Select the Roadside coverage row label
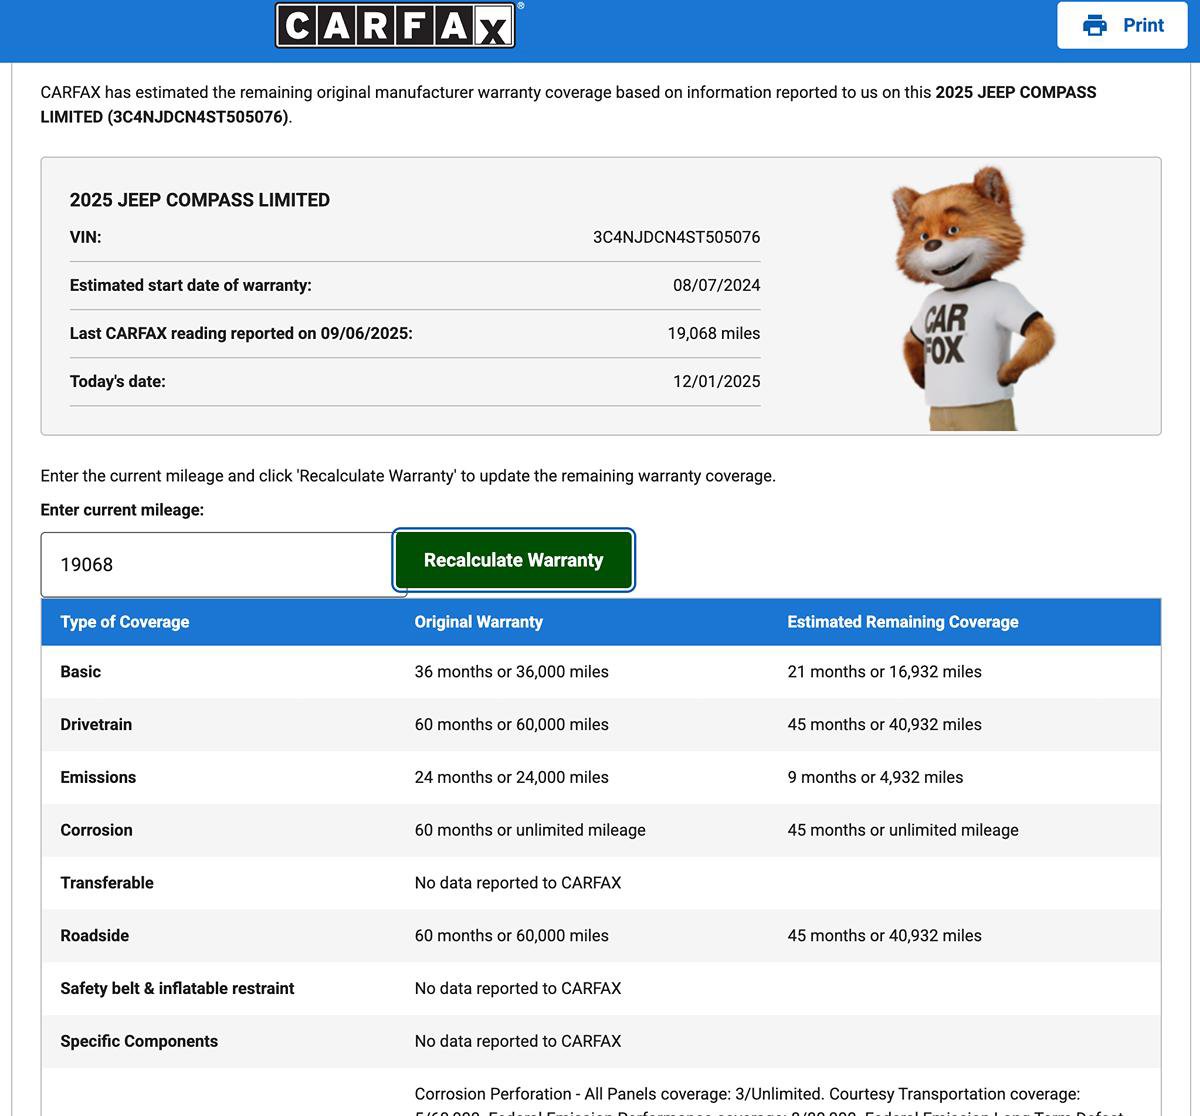Screen dimensions: 1200x1116 95,936
